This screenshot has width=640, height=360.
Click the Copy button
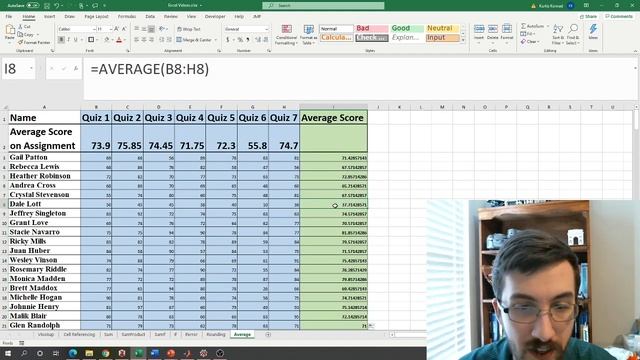tap(28, 34)
